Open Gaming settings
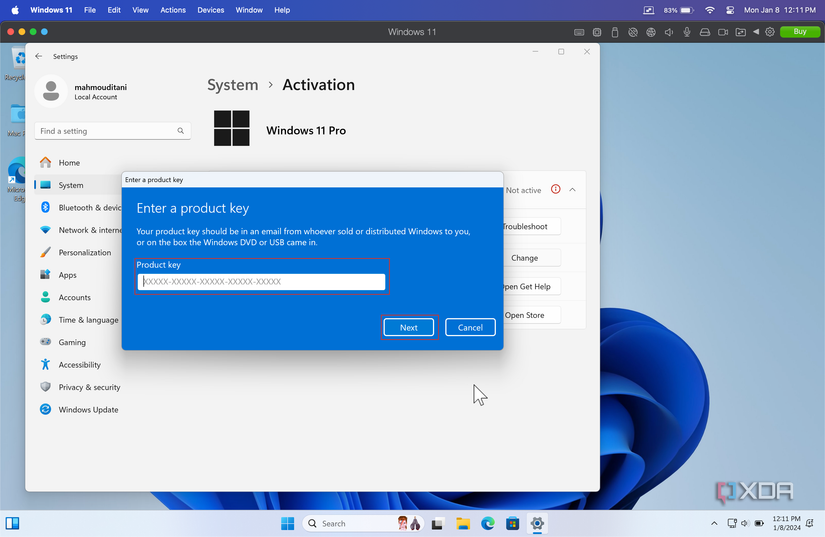825x537 pixels. (x=79, y=342)
